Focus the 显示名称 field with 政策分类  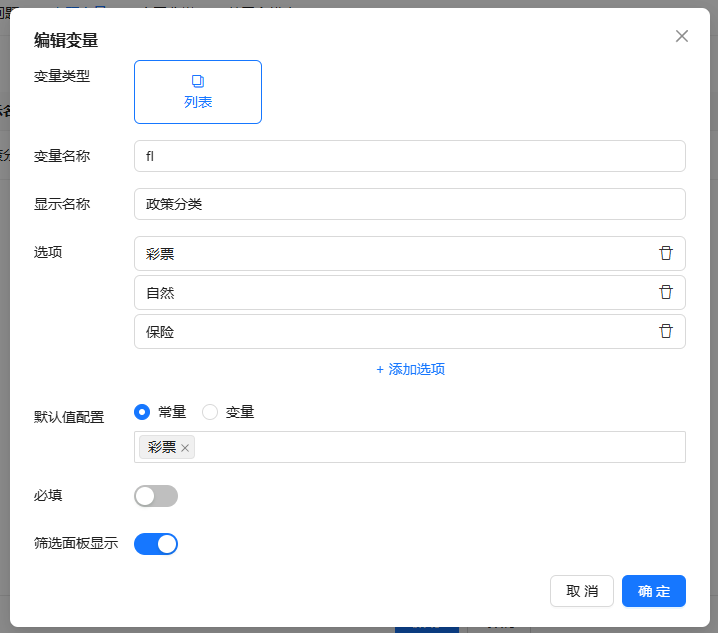pyautogui.click(x=409, y=204)
